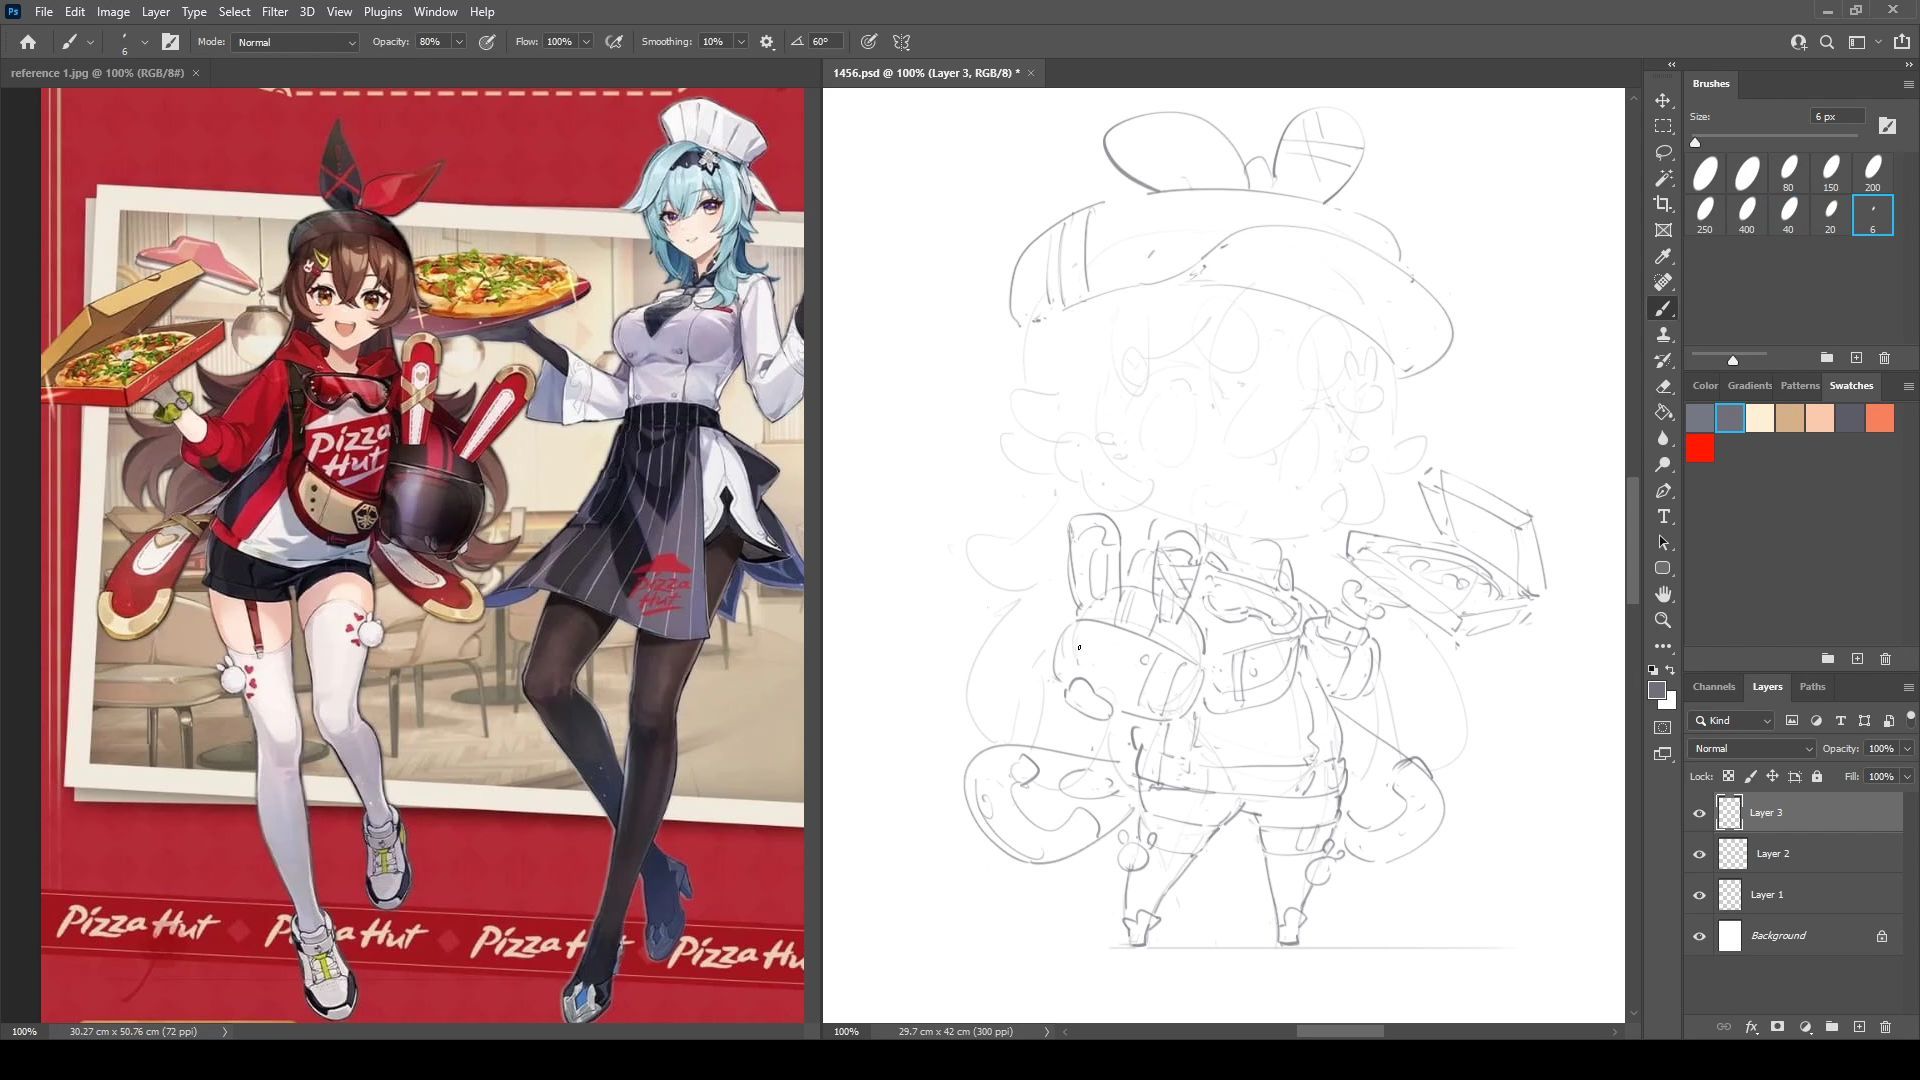Select the Crop tool
Viewport: 1920px width, 1080px height.
(1663, 205)
